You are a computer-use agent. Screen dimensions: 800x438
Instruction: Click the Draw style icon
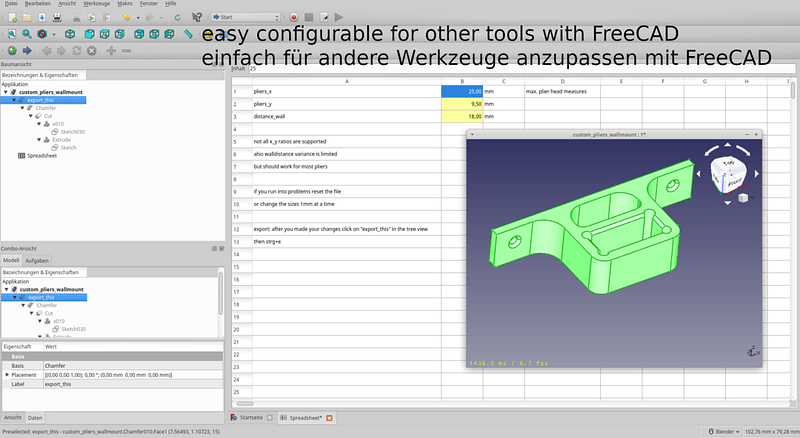point(42,34)
